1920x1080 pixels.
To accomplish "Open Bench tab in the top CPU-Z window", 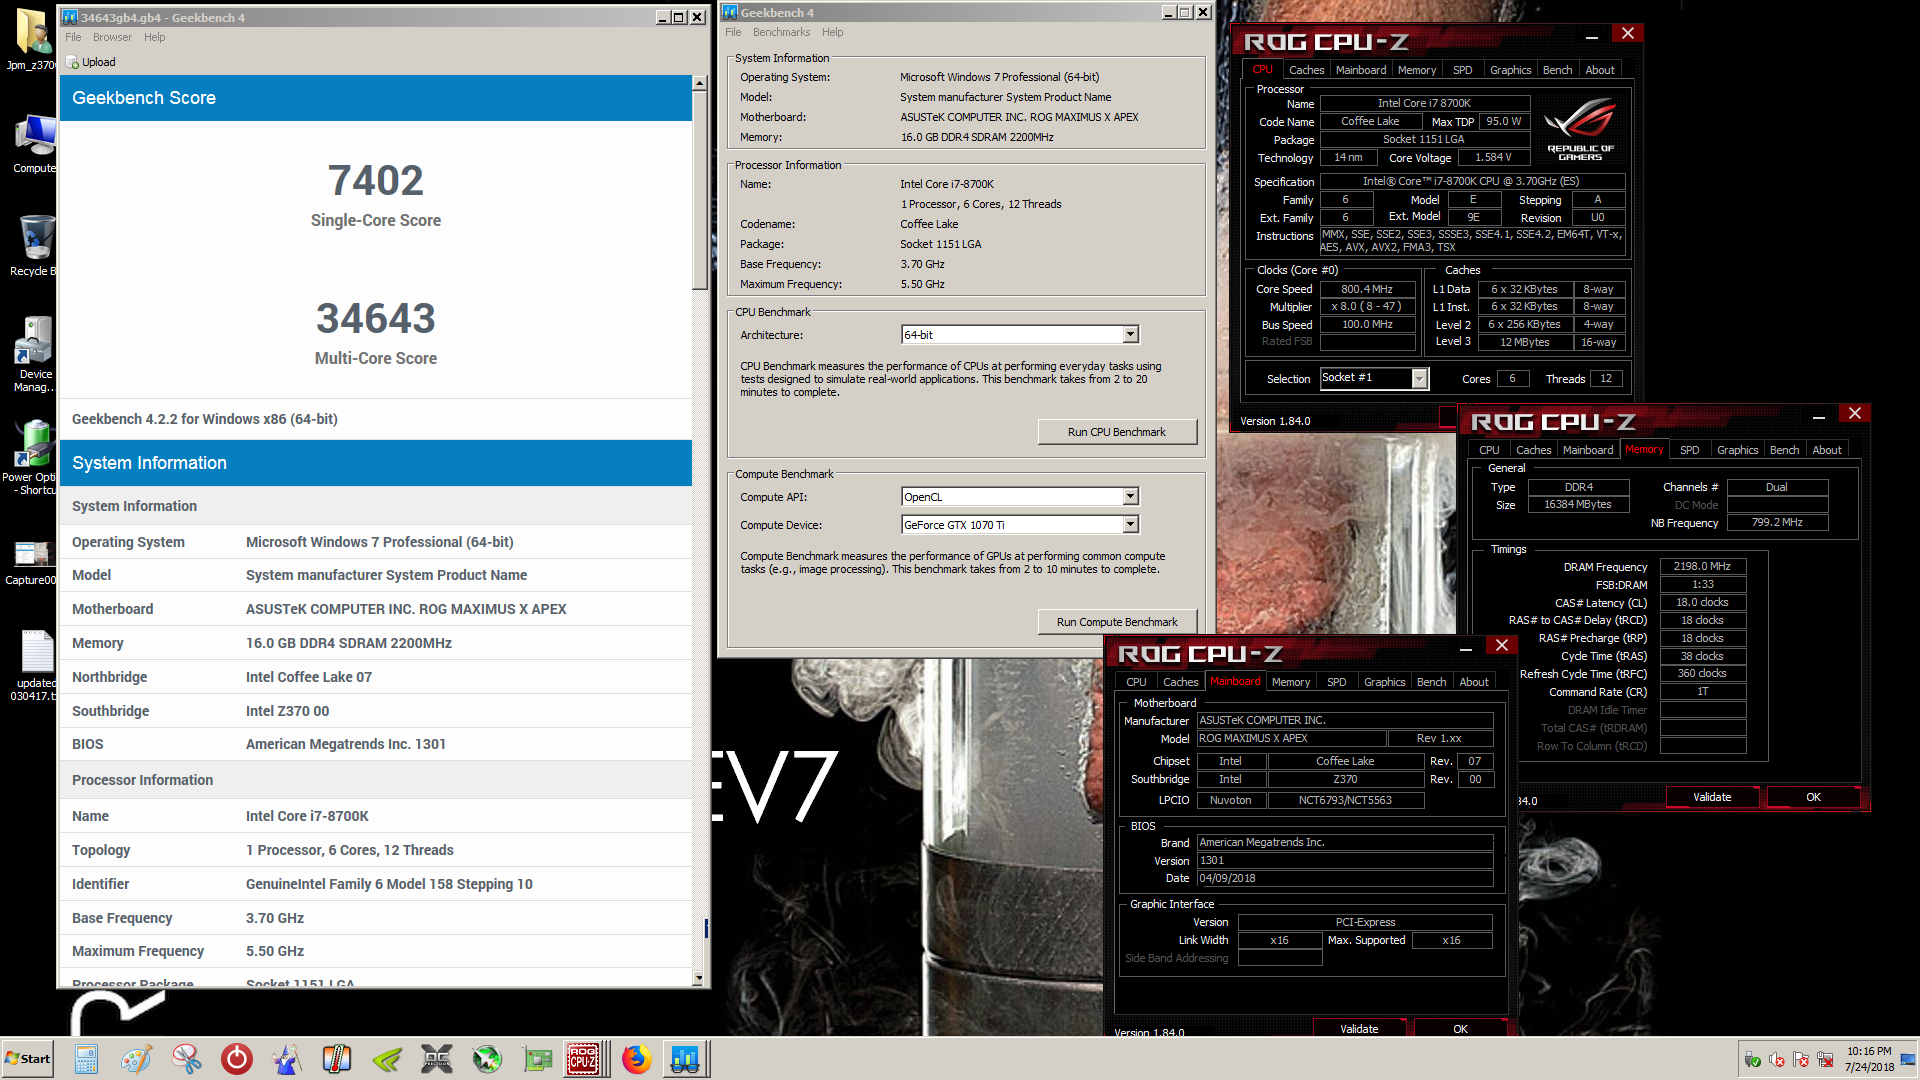I will point(1557,70).
